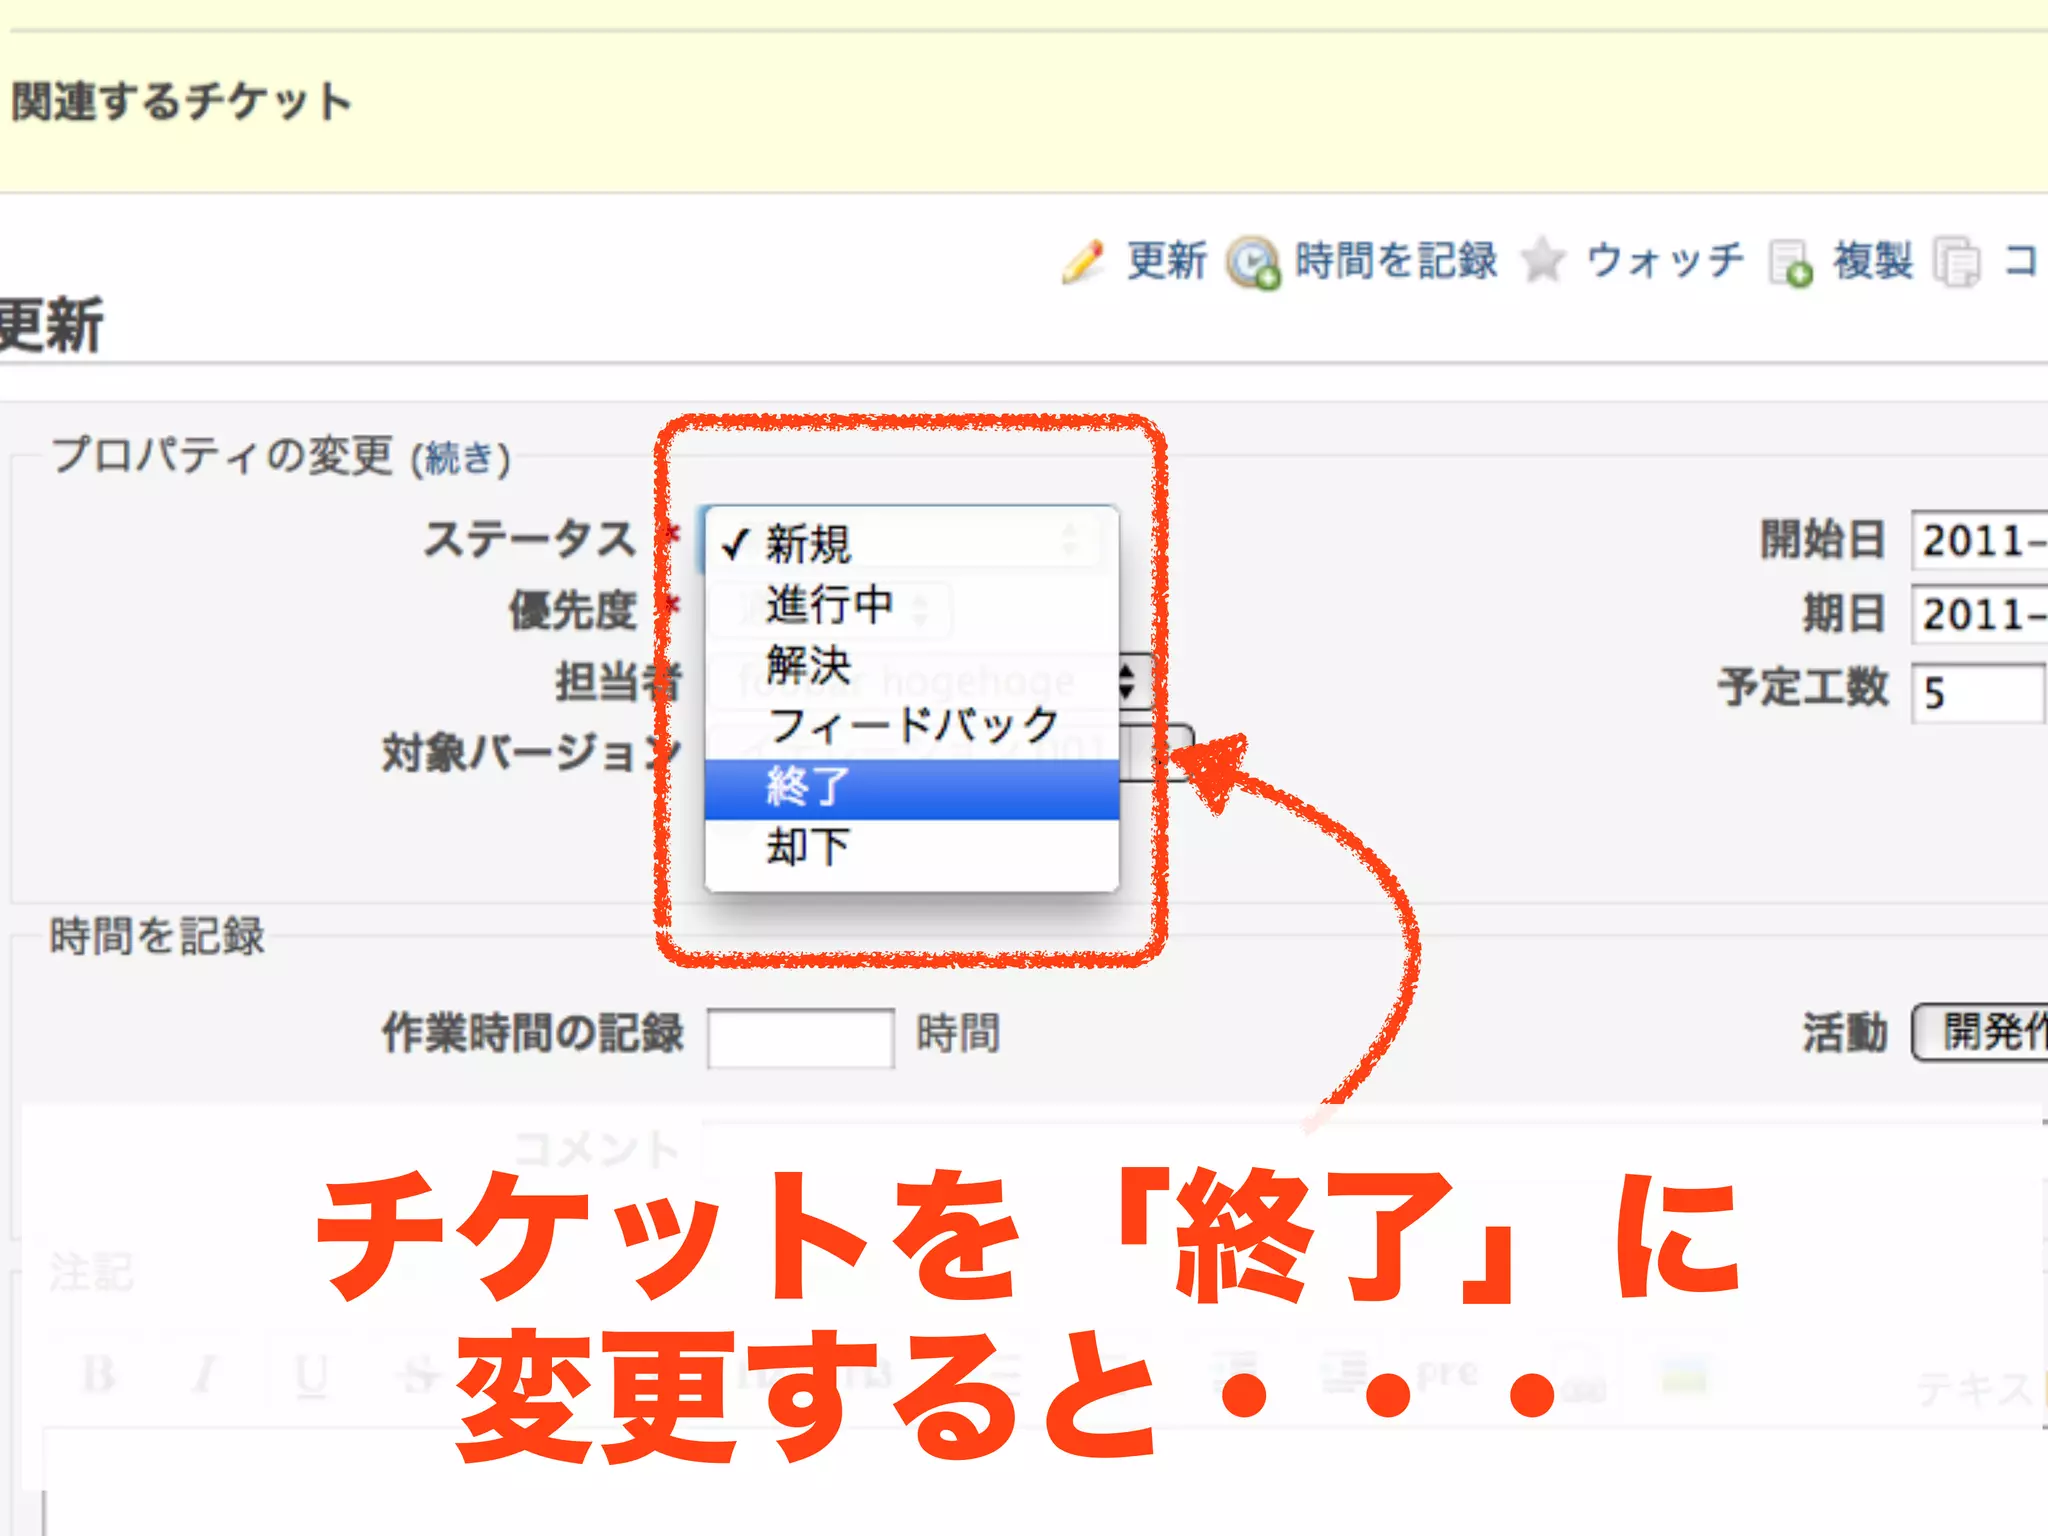The image size is (2048, 1536).
Task: Select フィードバック status option
Action: point(911,726)
